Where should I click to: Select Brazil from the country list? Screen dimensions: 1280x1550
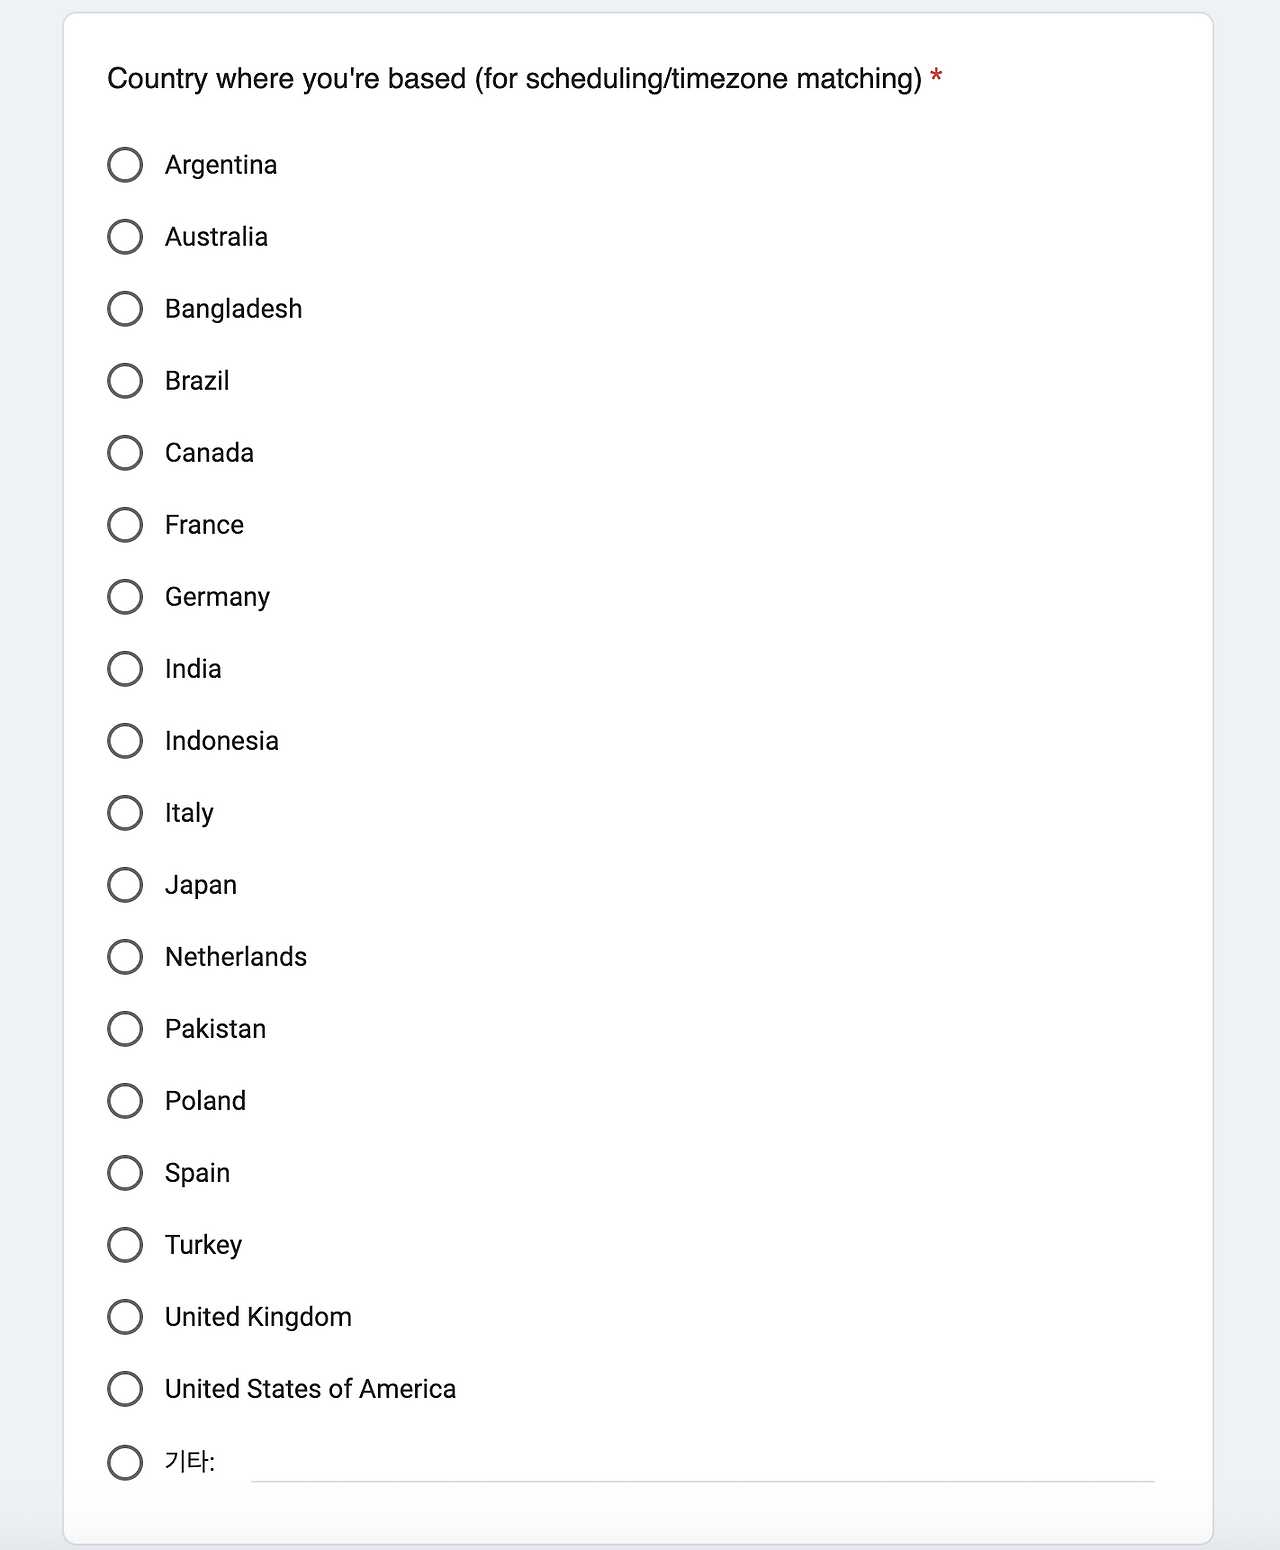[125, 381]
